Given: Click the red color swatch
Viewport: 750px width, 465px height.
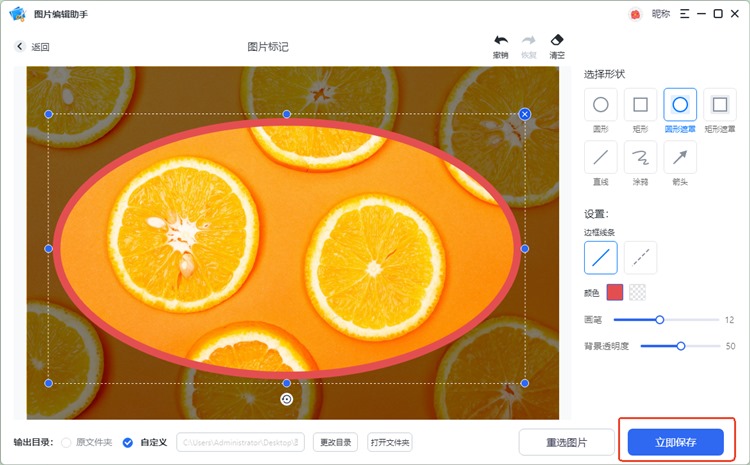Looking at the screenshot, I should tap(615, 292).
